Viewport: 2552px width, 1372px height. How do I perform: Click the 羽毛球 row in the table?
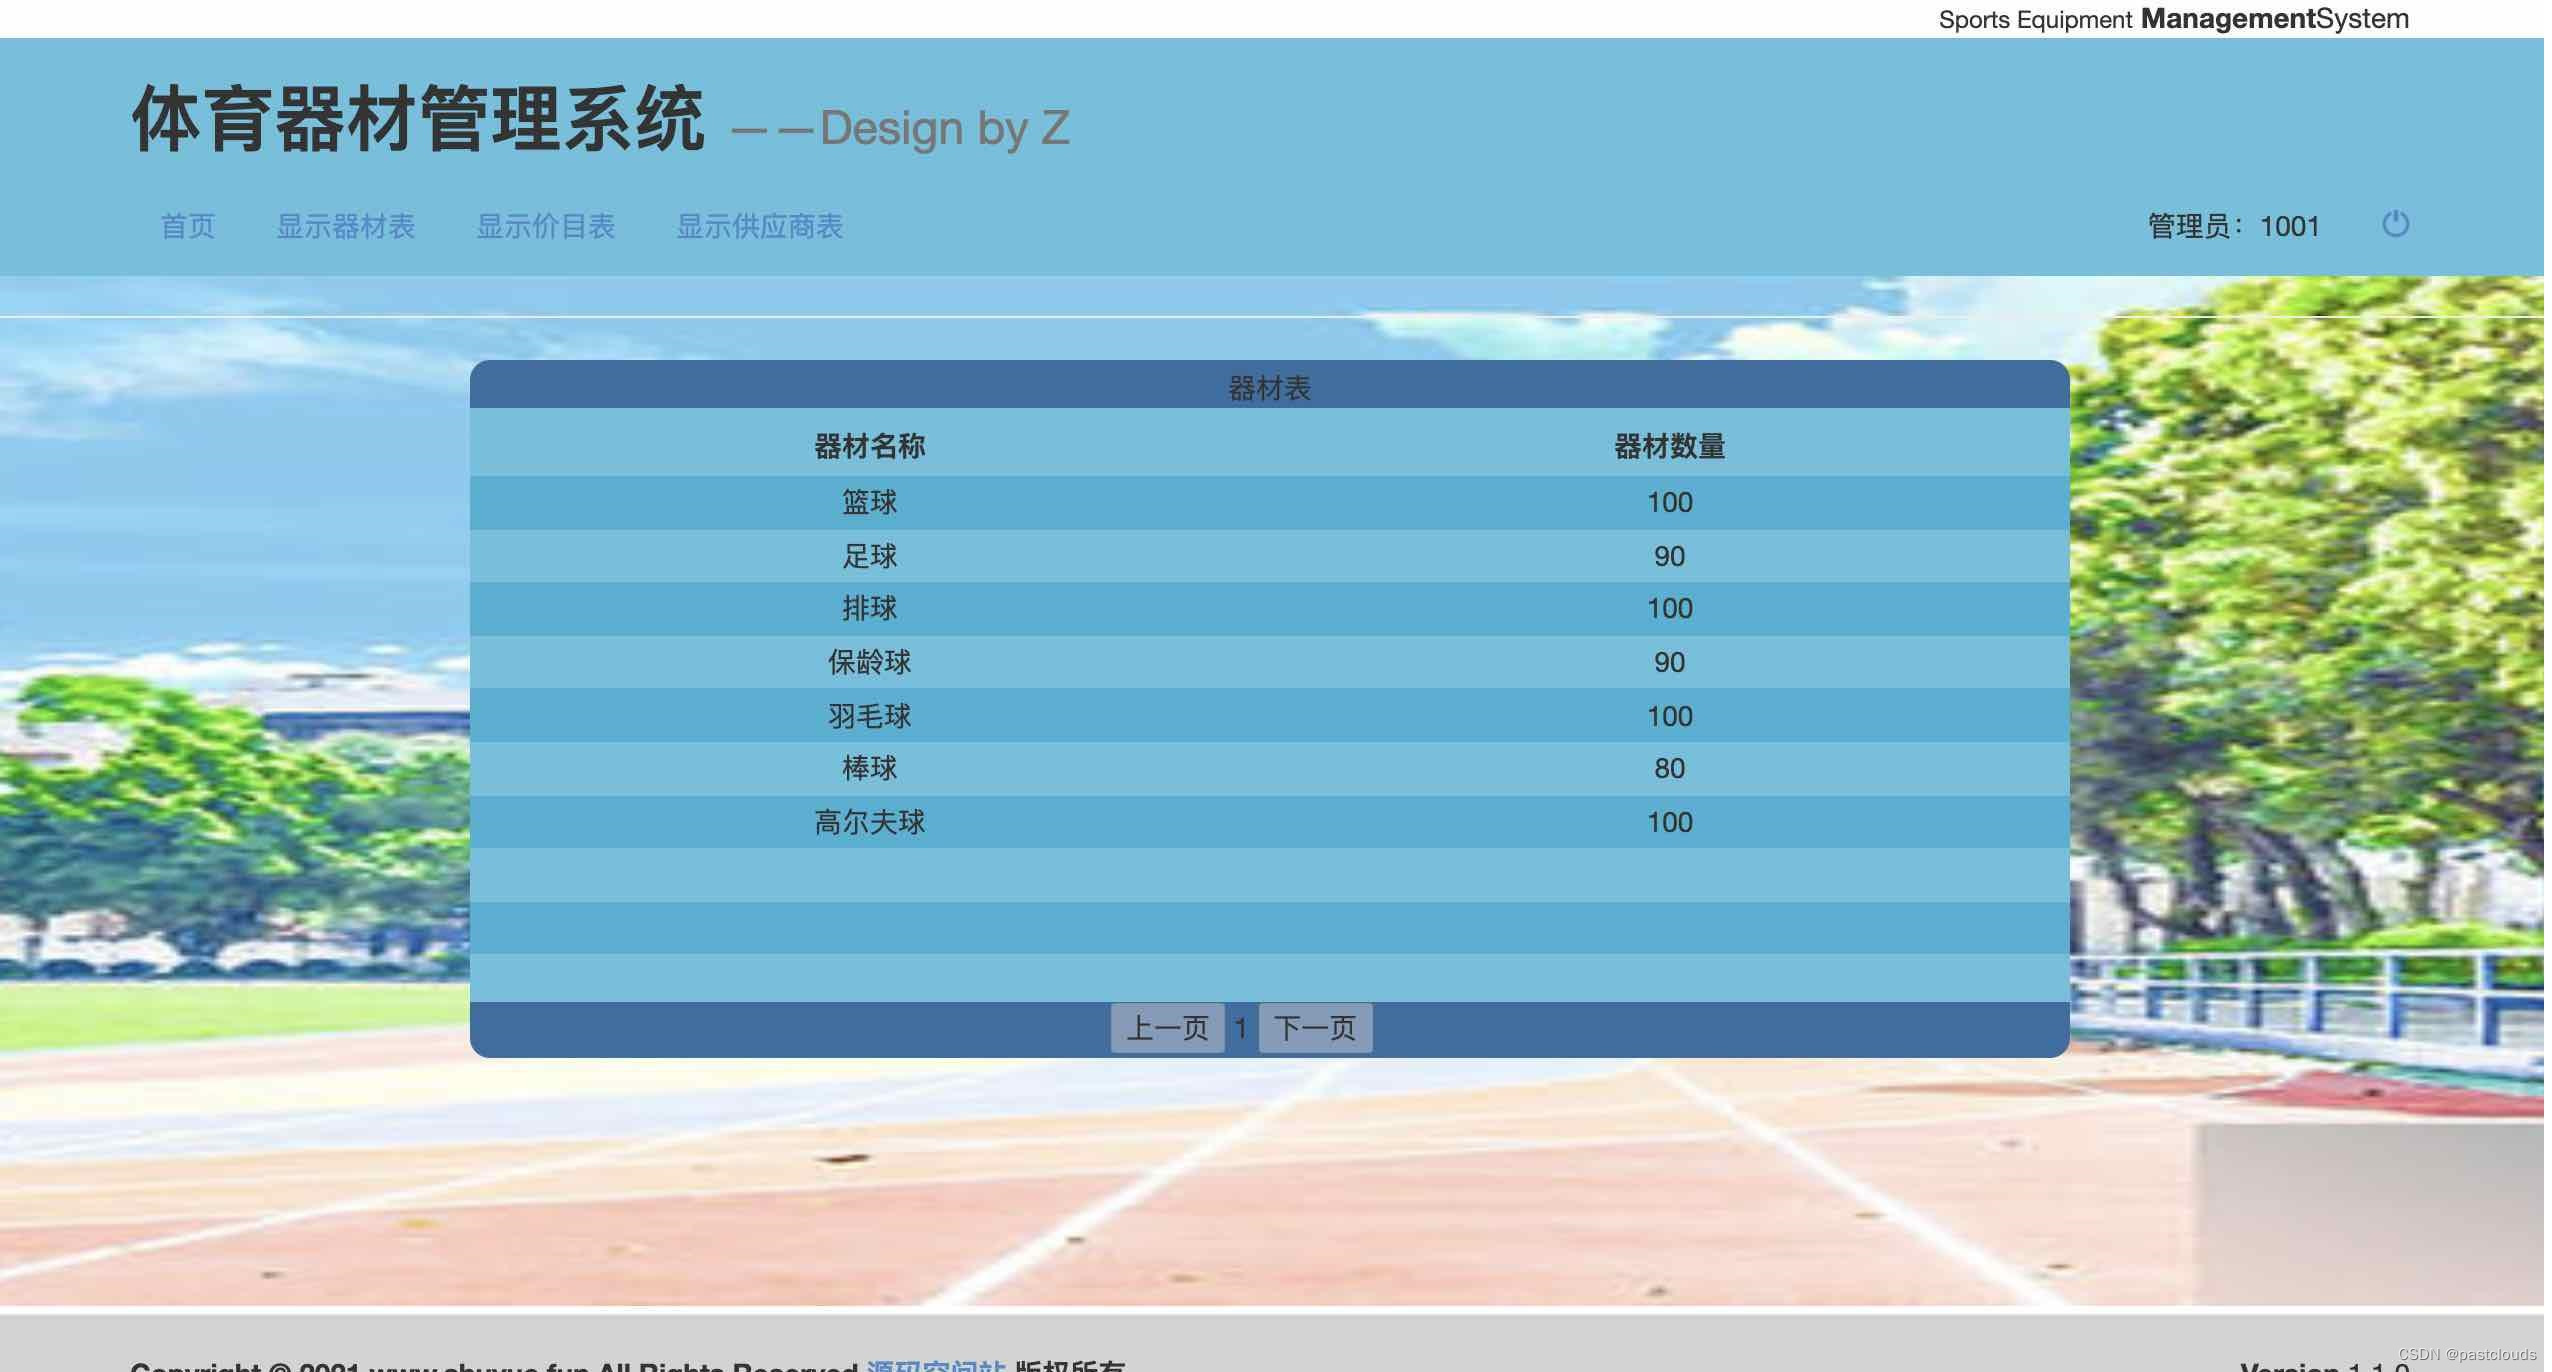pos(868,716)
